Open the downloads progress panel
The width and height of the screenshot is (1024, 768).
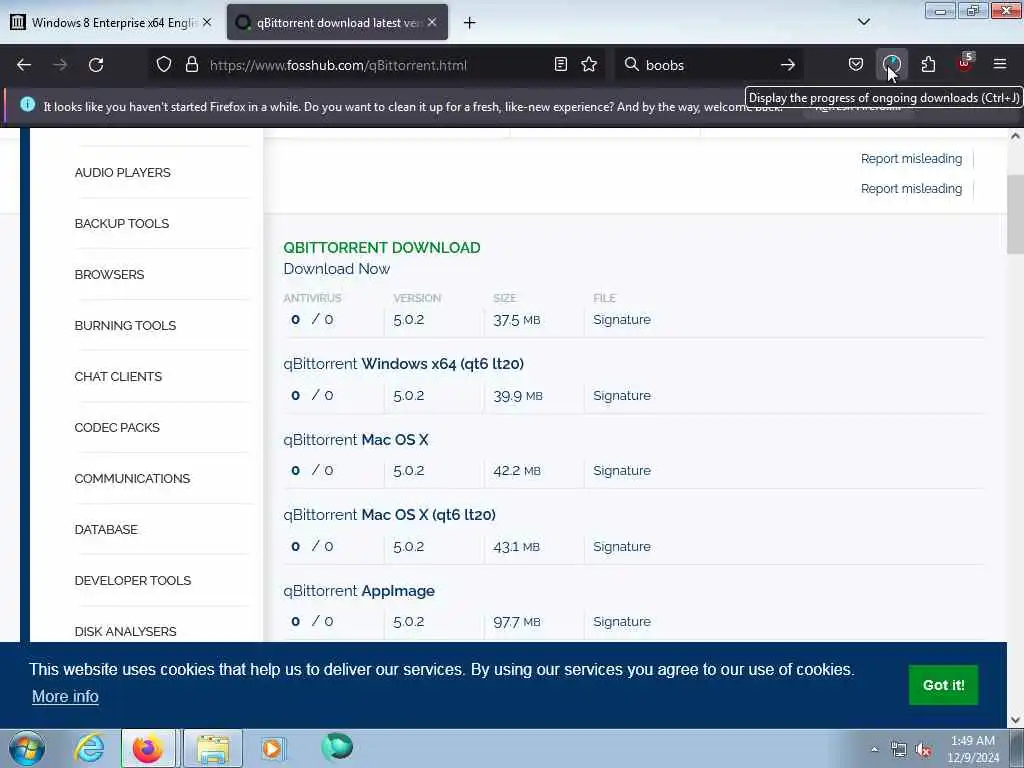891,65
